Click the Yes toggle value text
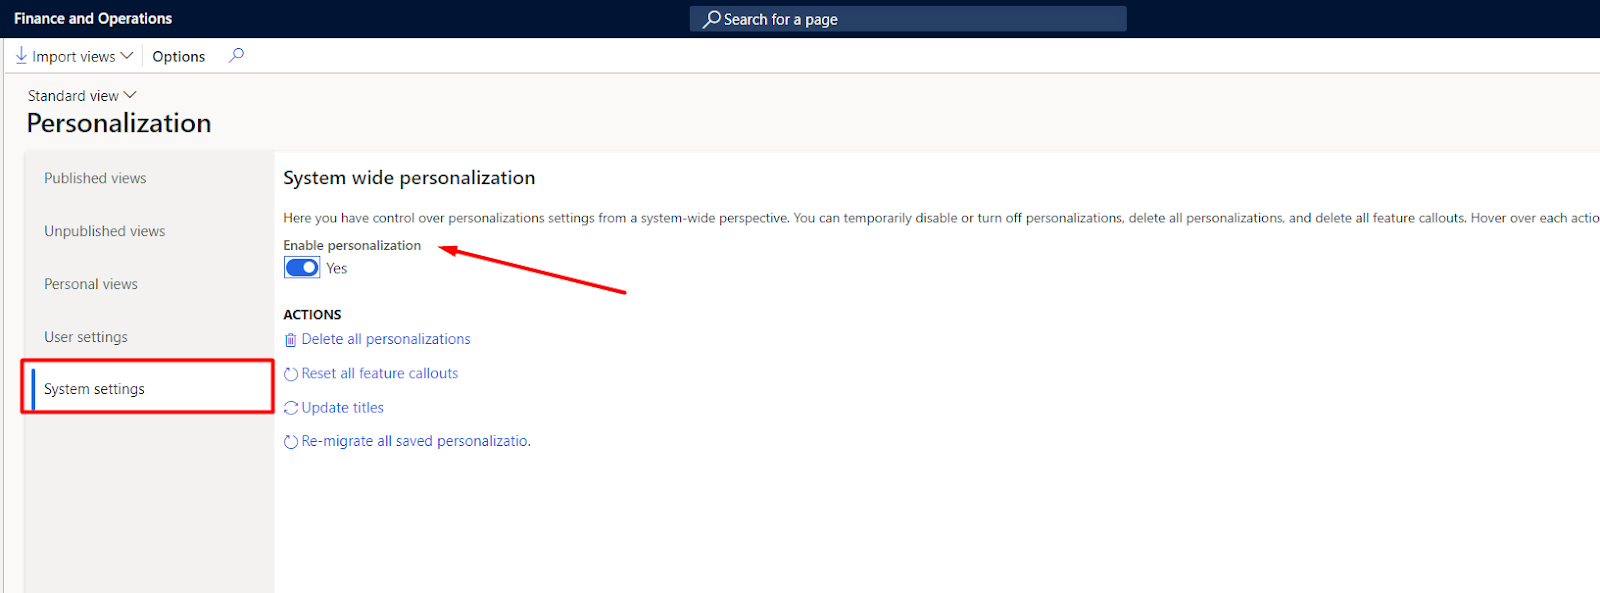Viewport: 1600px width, 593px height. point(337,268)
